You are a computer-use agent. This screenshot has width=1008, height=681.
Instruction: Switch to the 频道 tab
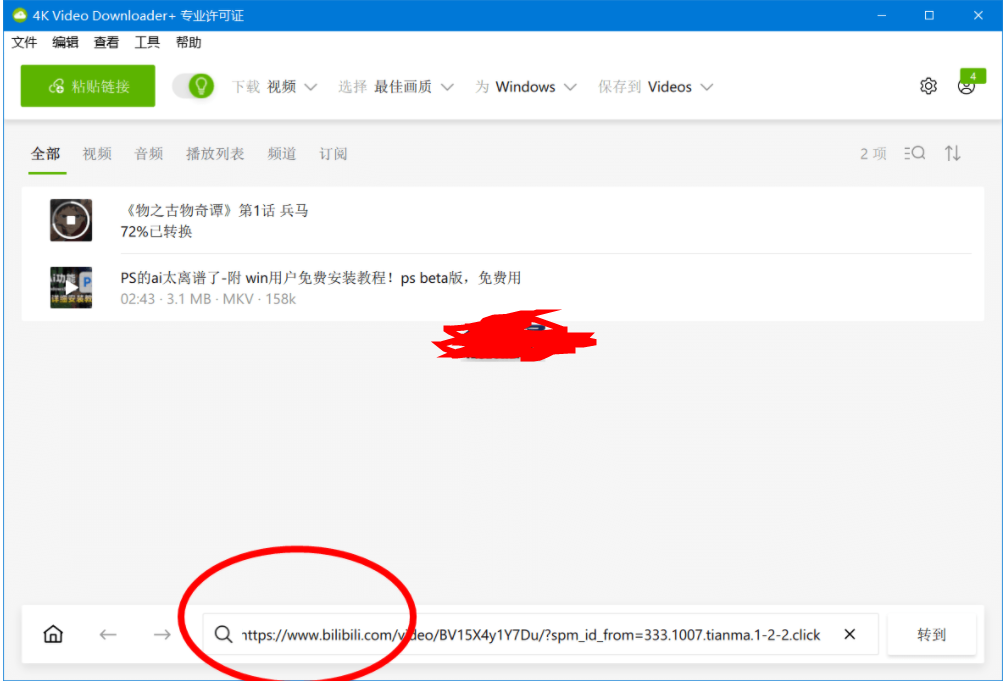(x=282, y=154)
